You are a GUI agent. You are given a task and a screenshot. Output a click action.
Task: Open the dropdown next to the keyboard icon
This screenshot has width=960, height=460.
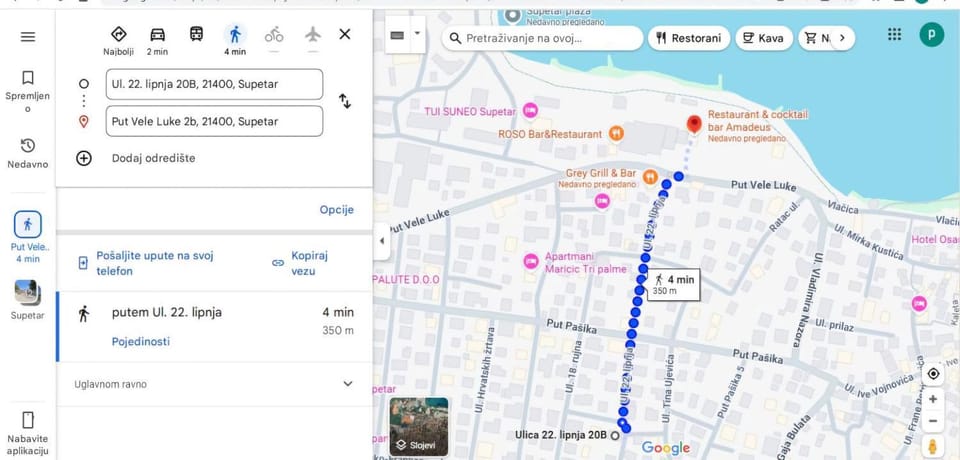point(417,34)
